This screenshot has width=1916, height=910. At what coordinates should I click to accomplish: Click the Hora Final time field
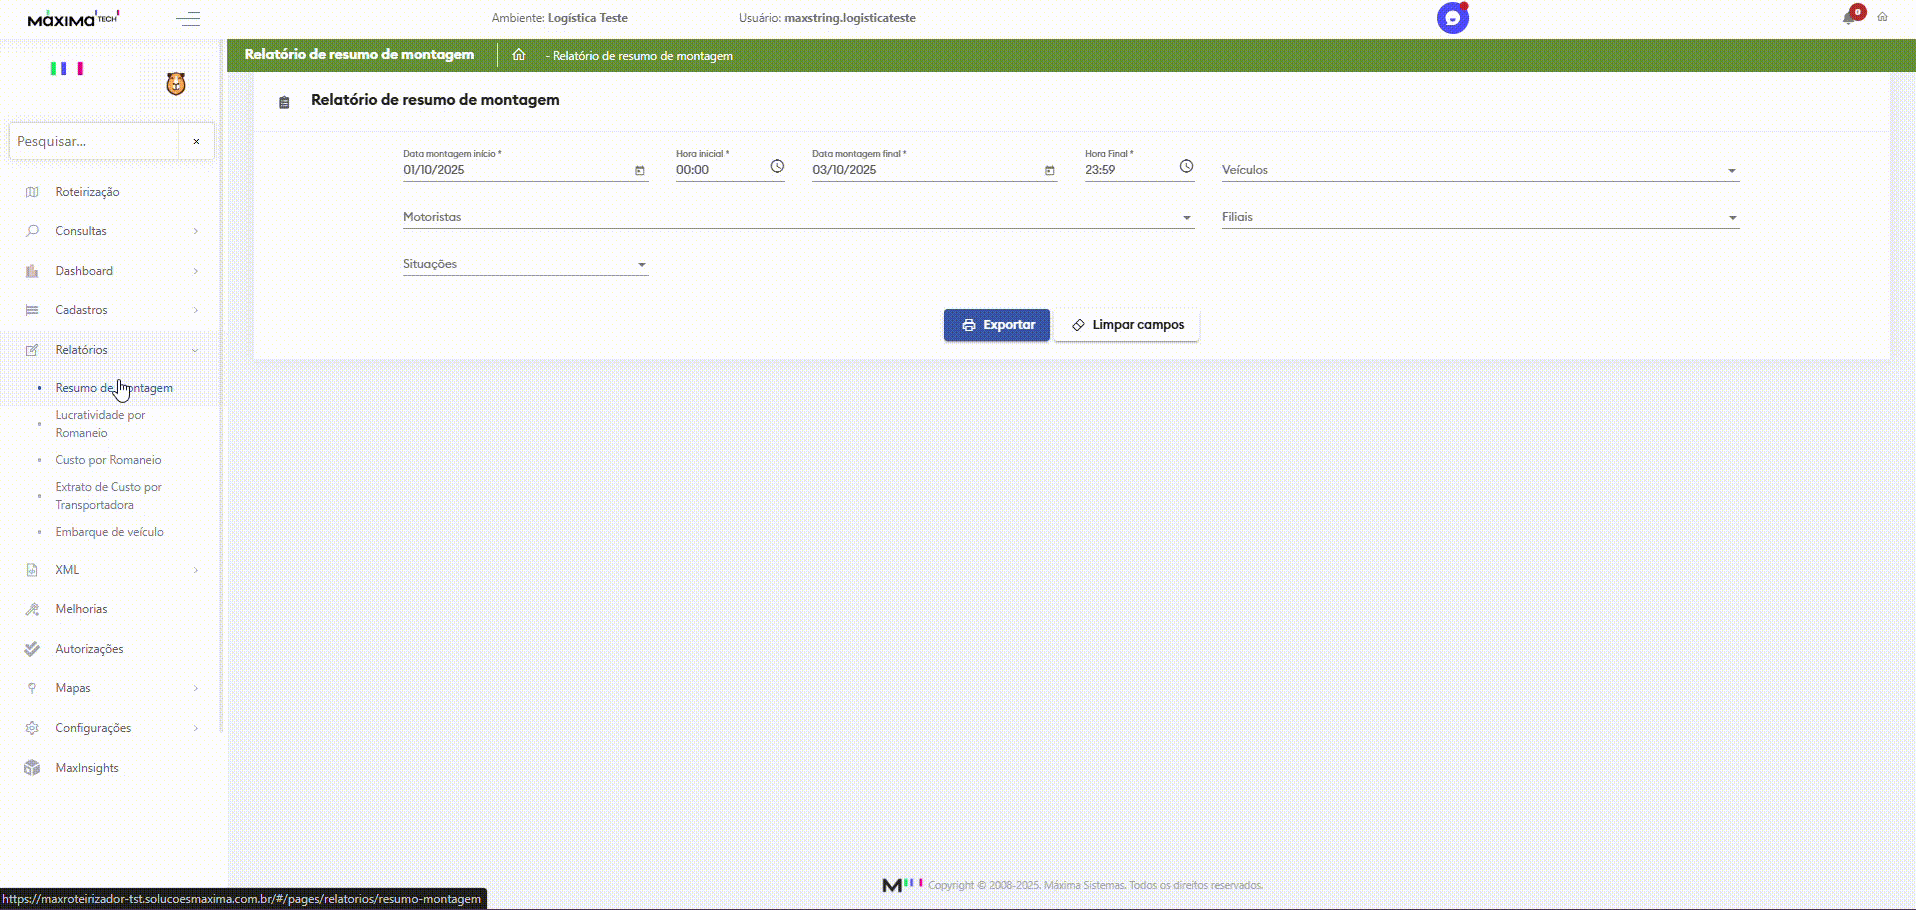point(1129,170)
